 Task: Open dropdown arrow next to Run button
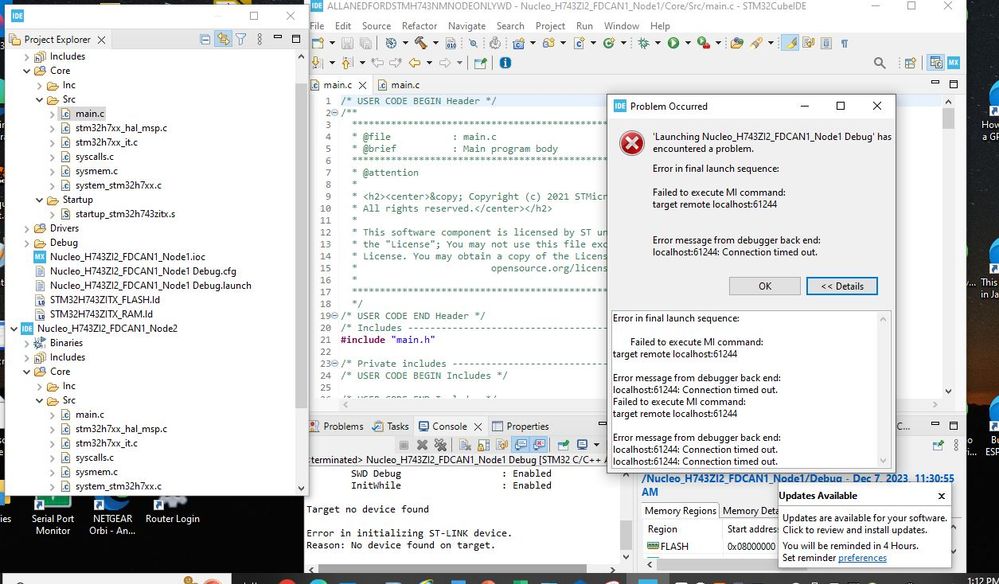coord(688,43)
